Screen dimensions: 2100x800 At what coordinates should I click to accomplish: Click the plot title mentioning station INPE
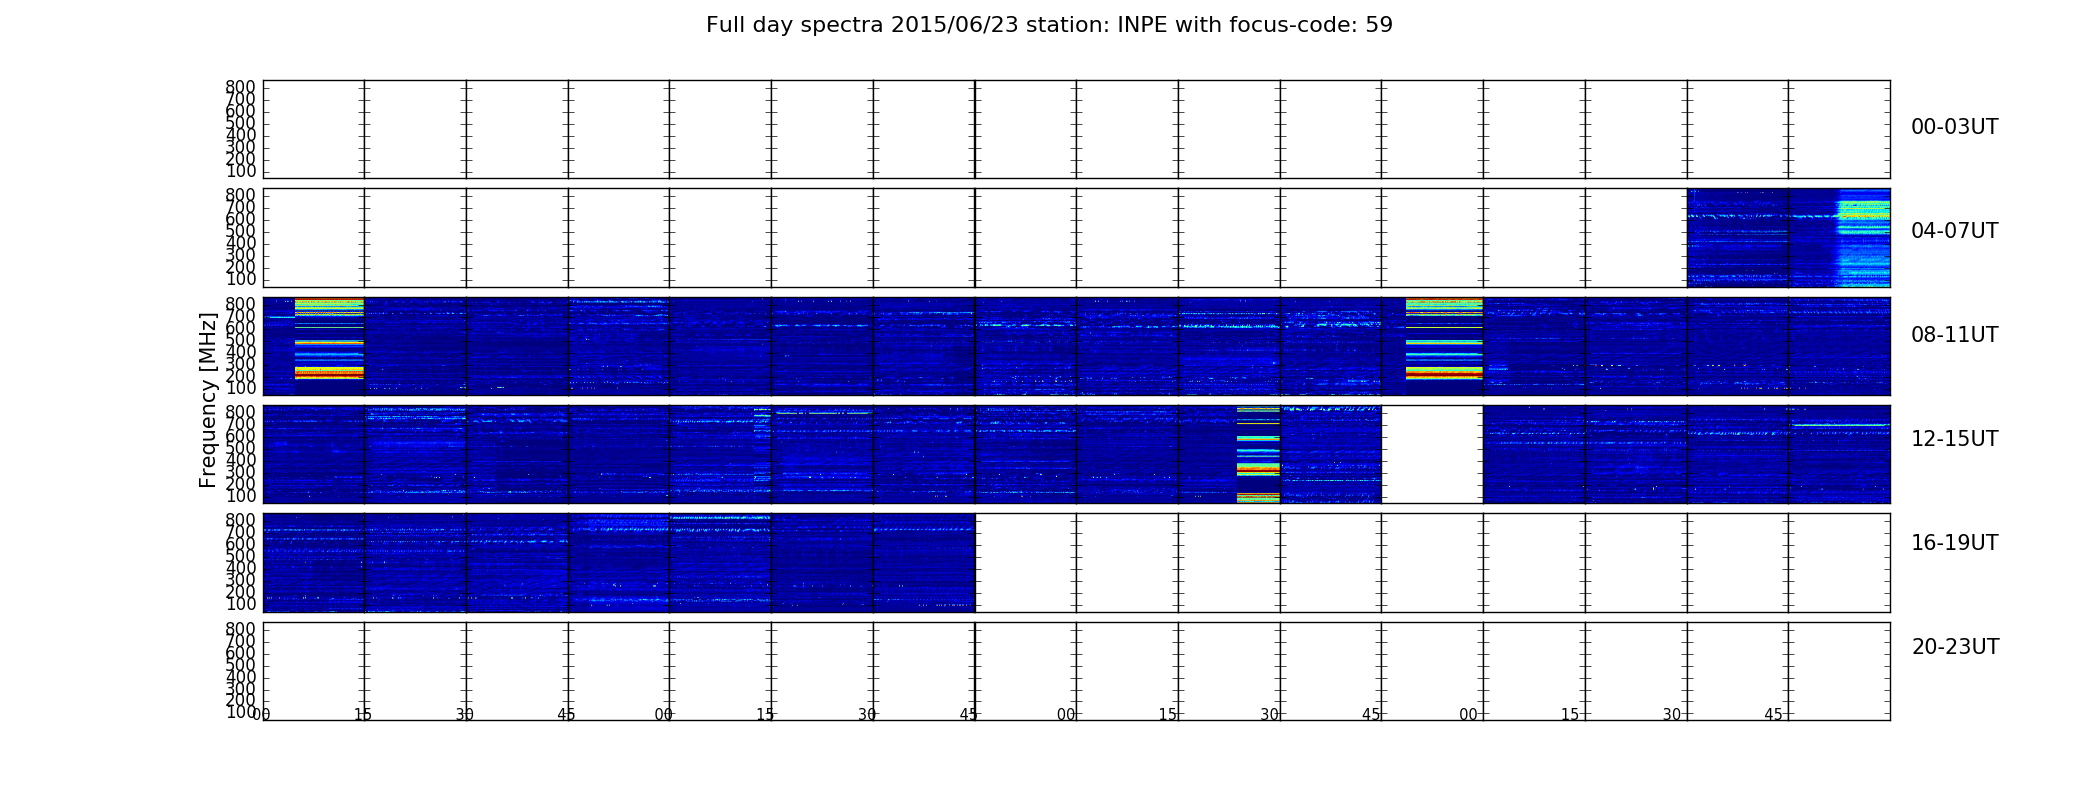[1049, 25]
